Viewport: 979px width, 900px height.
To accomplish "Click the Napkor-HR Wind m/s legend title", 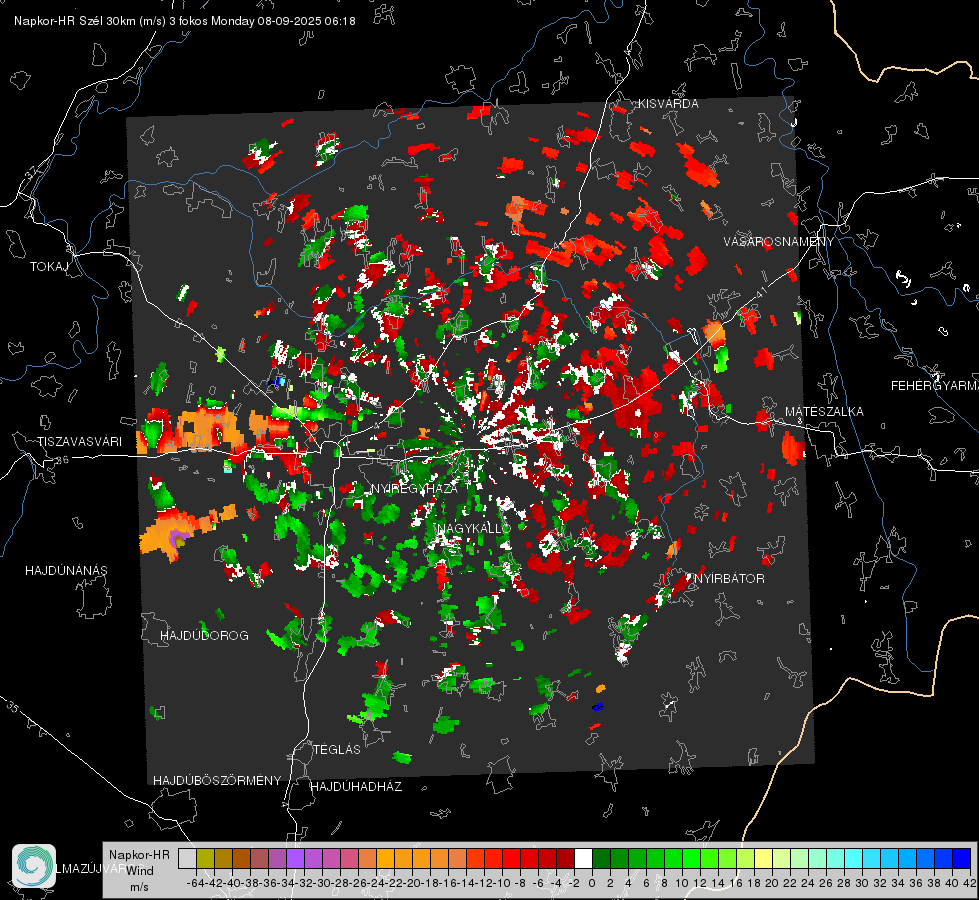I will [139, 871].
